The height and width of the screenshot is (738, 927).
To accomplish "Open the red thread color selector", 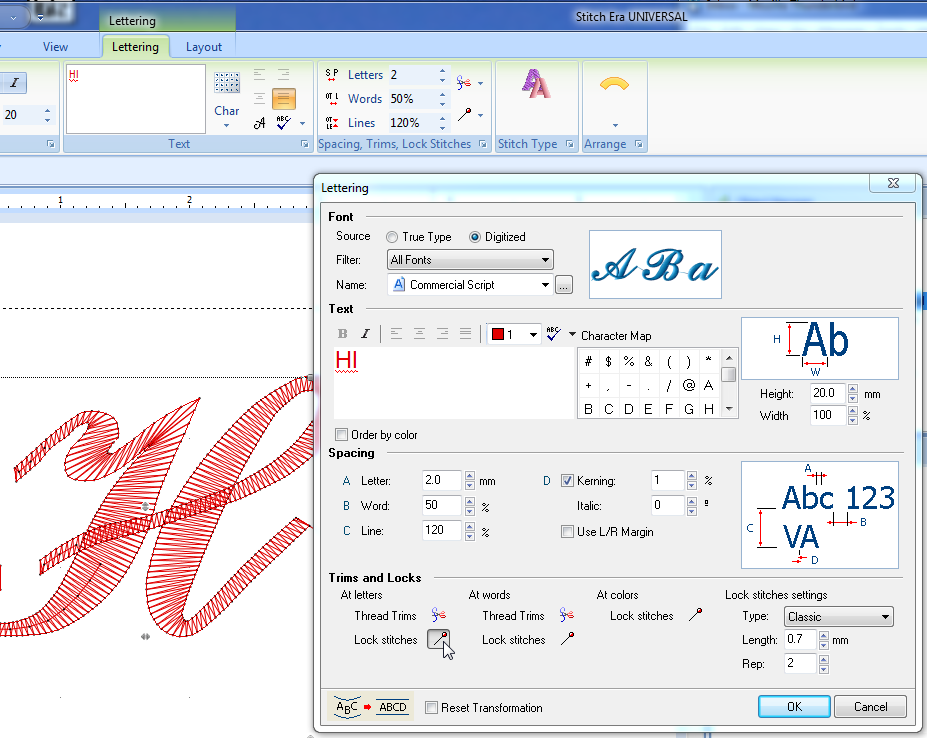I will pyautogui.click(x=513, y=334).
